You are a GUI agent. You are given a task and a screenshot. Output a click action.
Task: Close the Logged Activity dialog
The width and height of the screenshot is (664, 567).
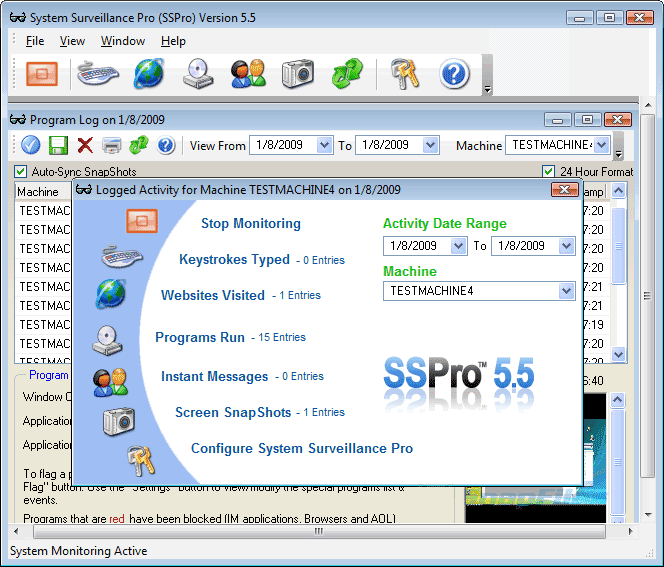click(564, 190)
